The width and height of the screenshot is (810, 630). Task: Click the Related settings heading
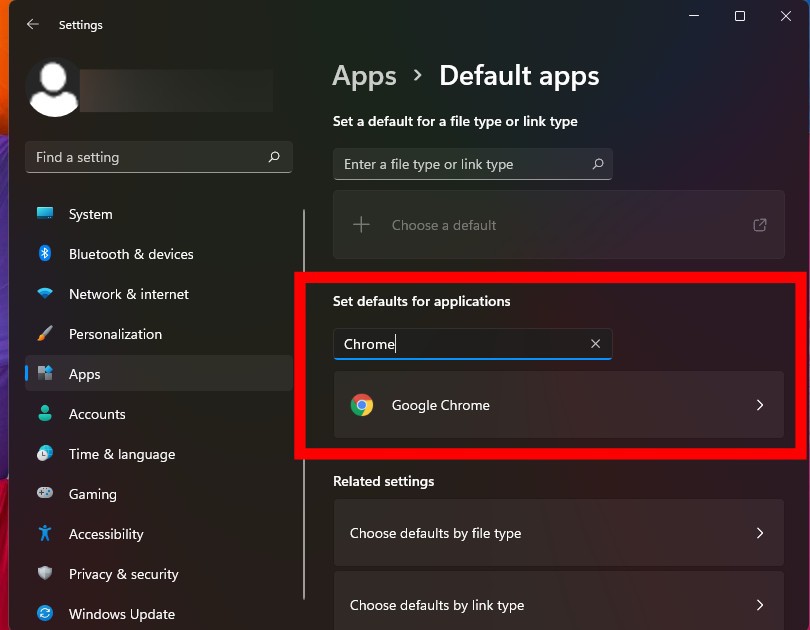383,481
